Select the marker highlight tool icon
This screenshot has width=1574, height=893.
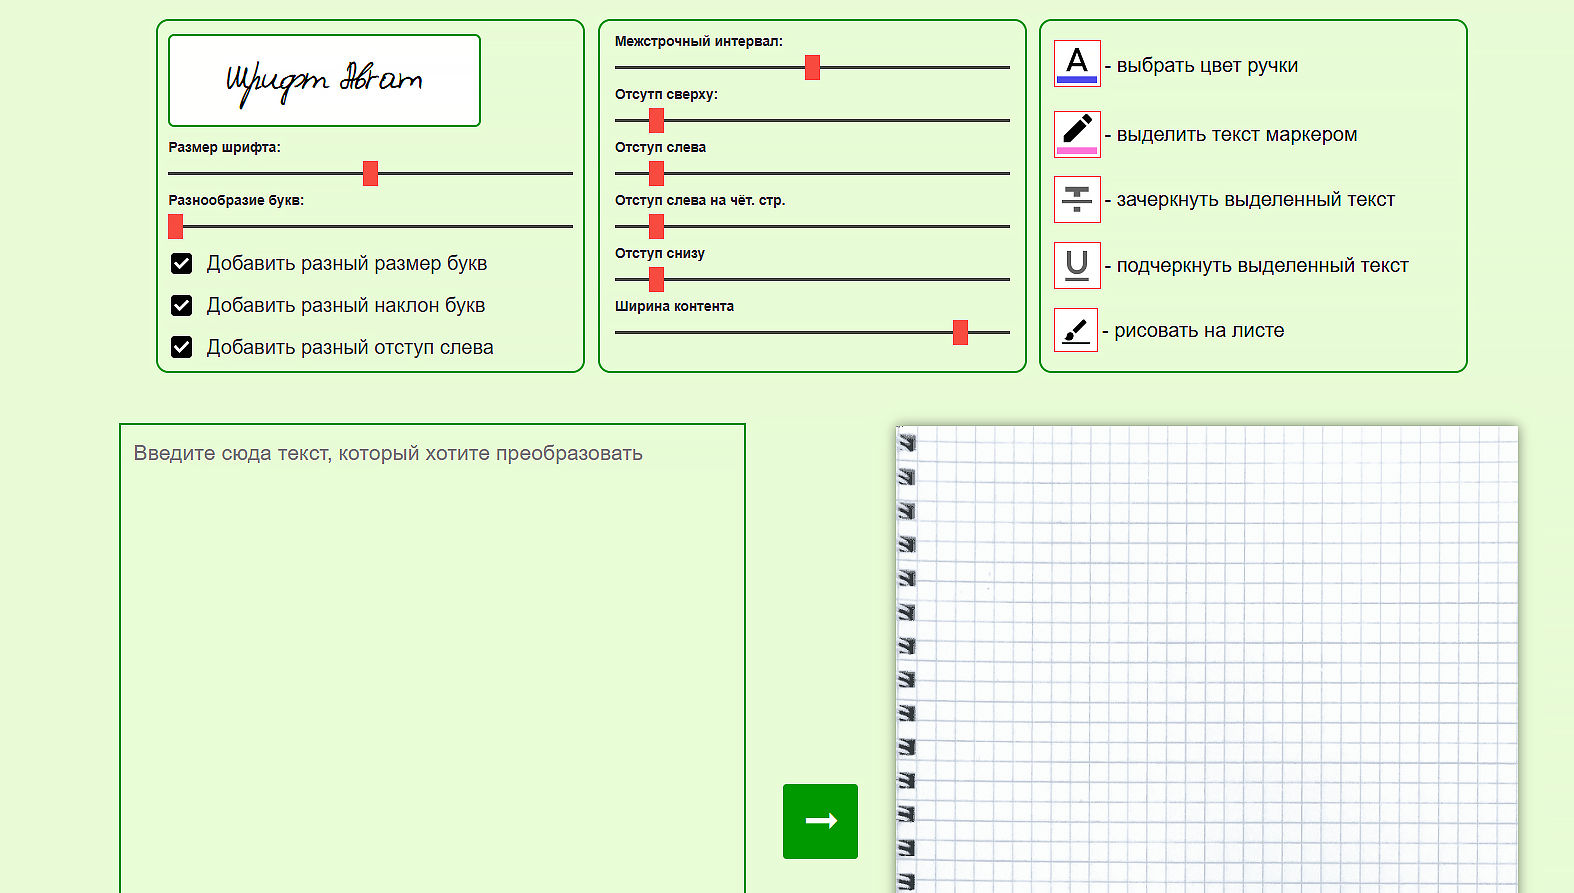click(x=1077, y=134)
